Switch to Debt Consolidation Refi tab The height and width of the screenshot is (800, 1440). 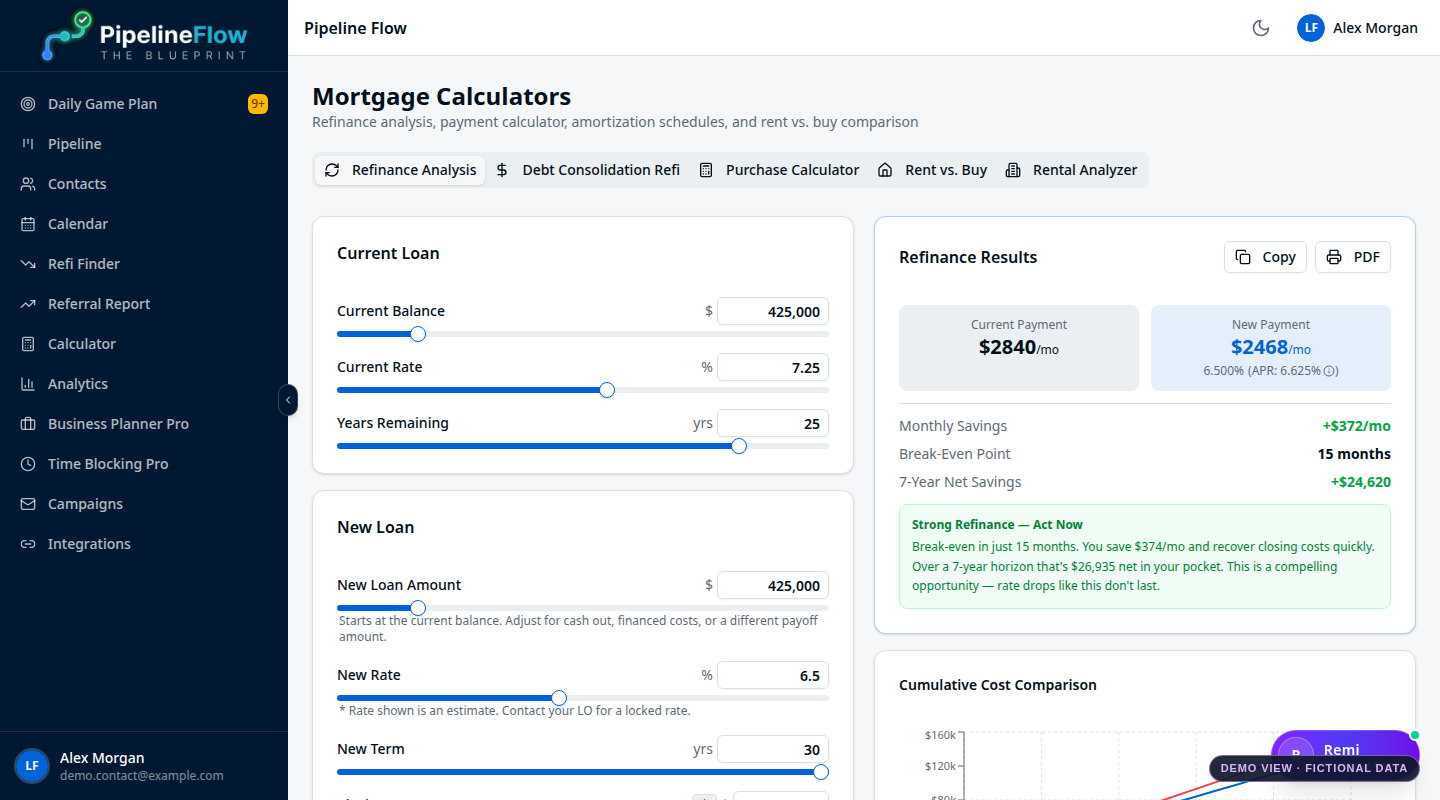tap(588, 170)
